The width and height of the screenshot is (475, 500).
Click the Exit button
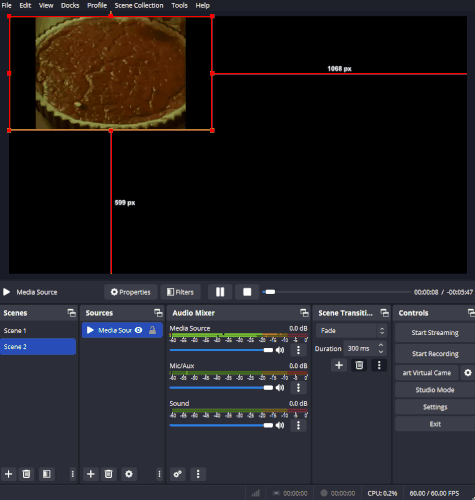435,424
